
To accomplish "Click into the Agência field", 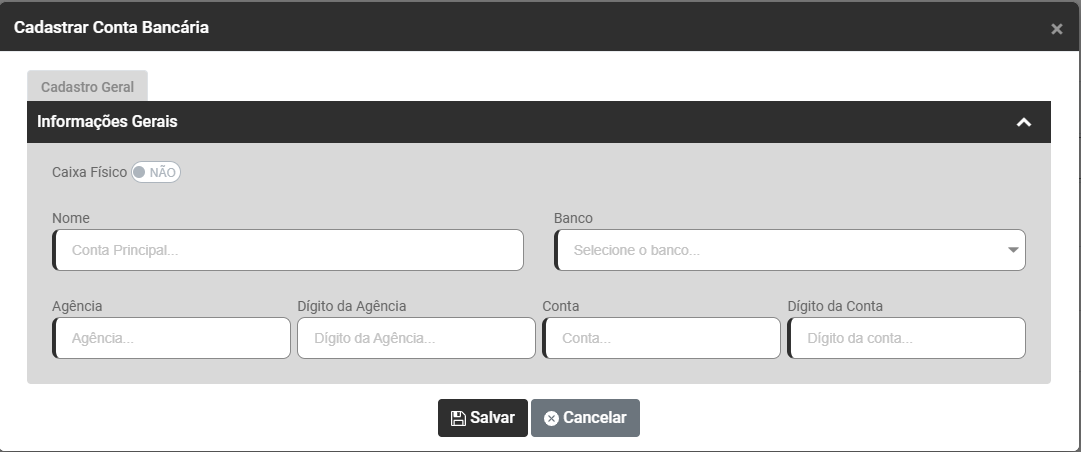I will (171, 338).
